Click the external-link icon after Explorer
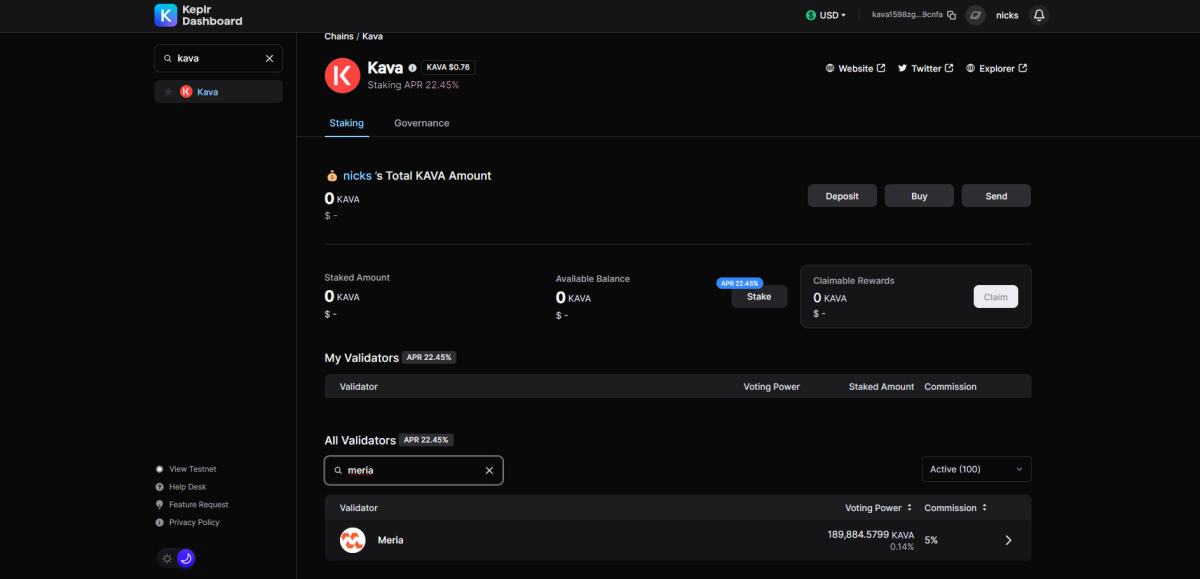Image resolution: width=1200 pixels, height=579 pixels. point(1023,68)
